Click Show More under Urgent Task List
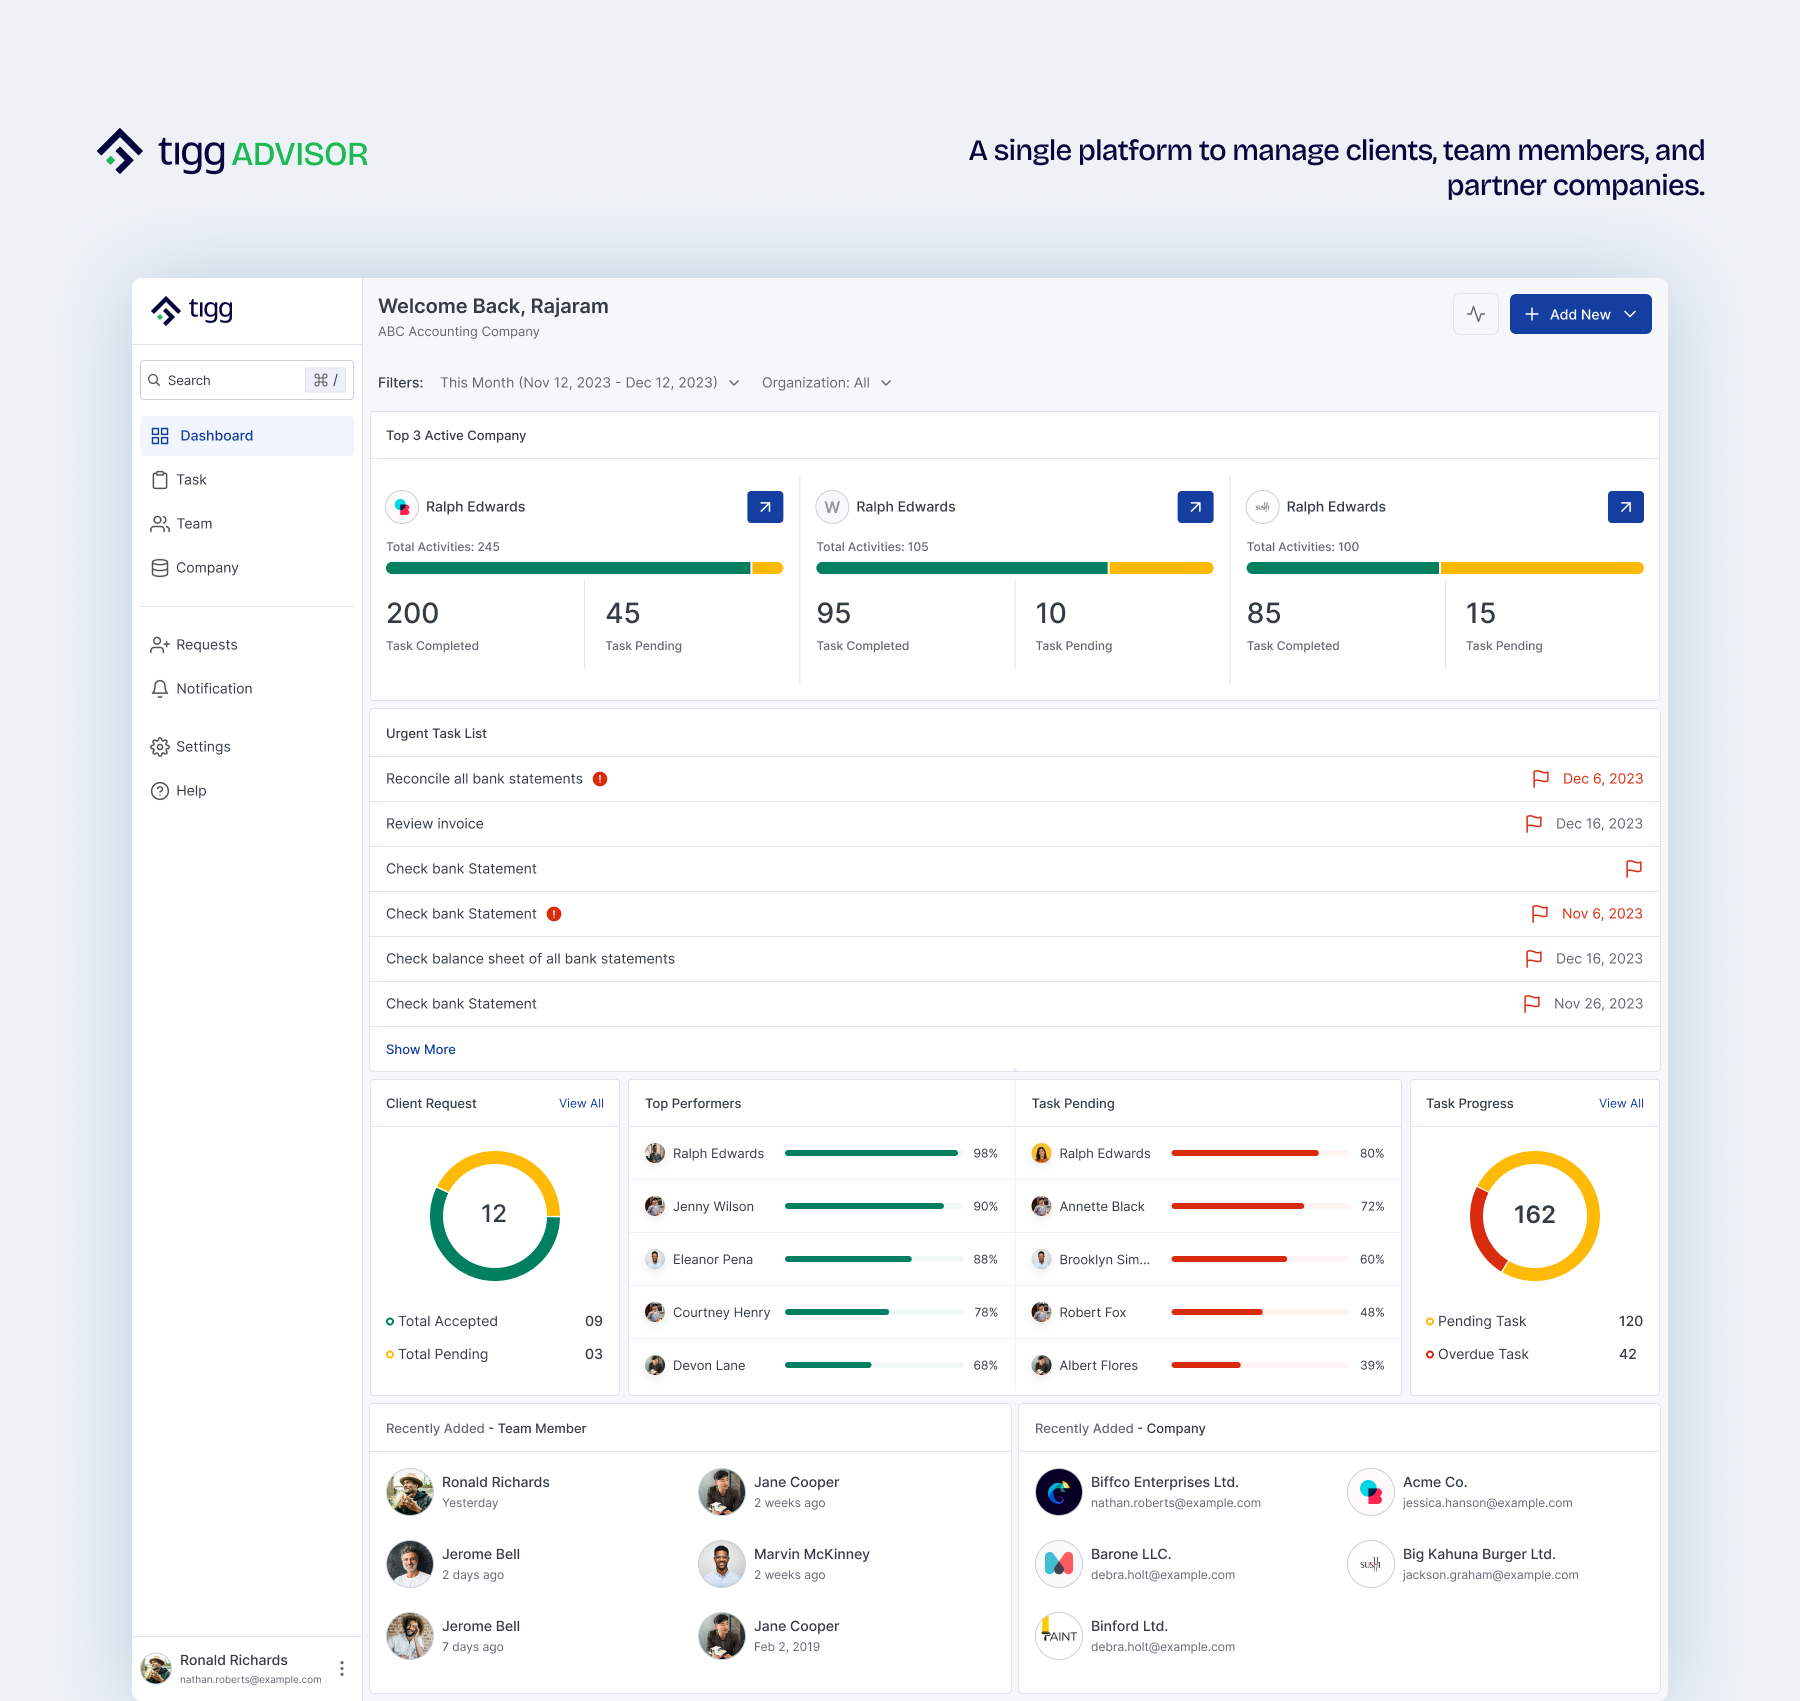 pyautogui.click(x=421, y=1050)
